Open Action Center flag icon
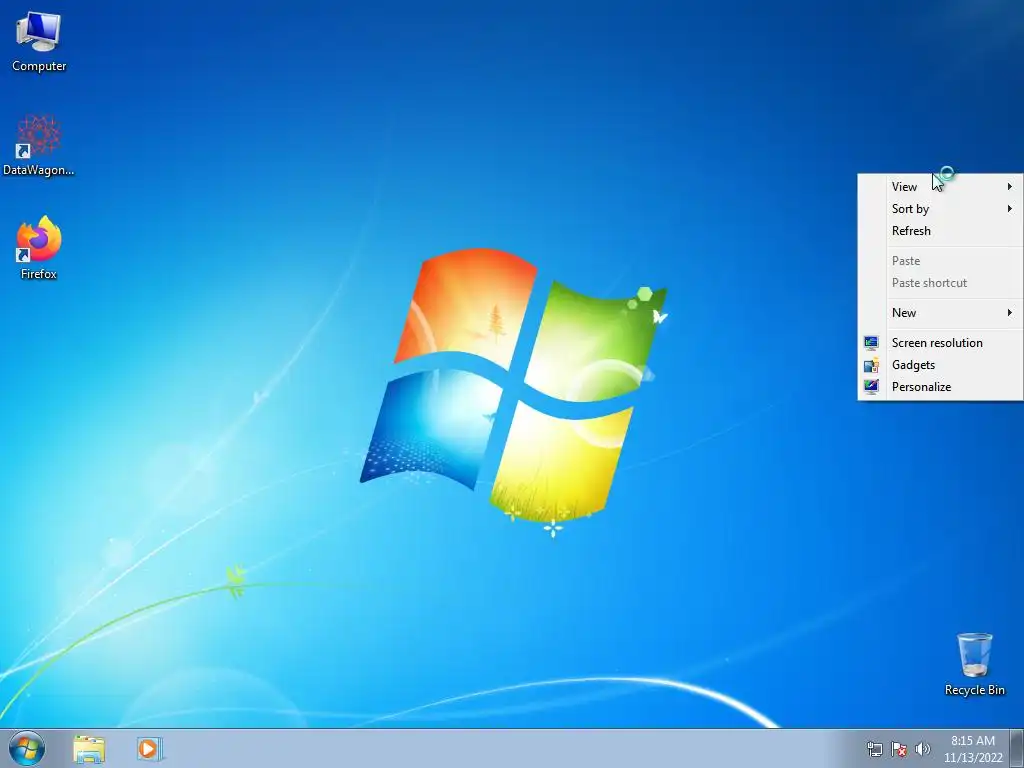Viewport: 1024px width, 768px height. (899, 749)
